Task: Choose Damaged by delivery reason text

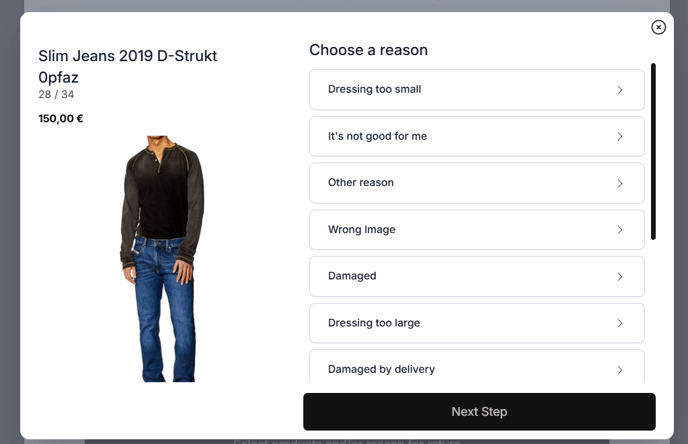Action: (x=381, y=369)
